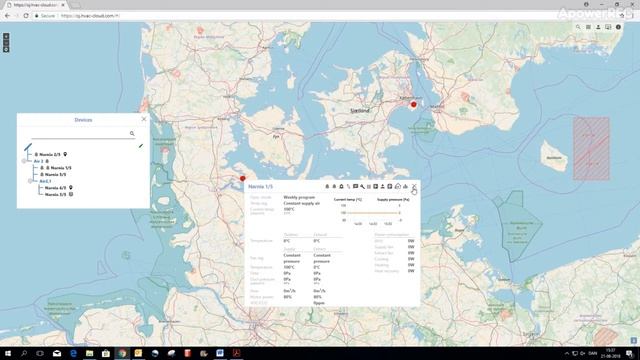
Task: Click the outlined bell icon in the Narnia 1/5 toolbar
Action: coord(342,187)
